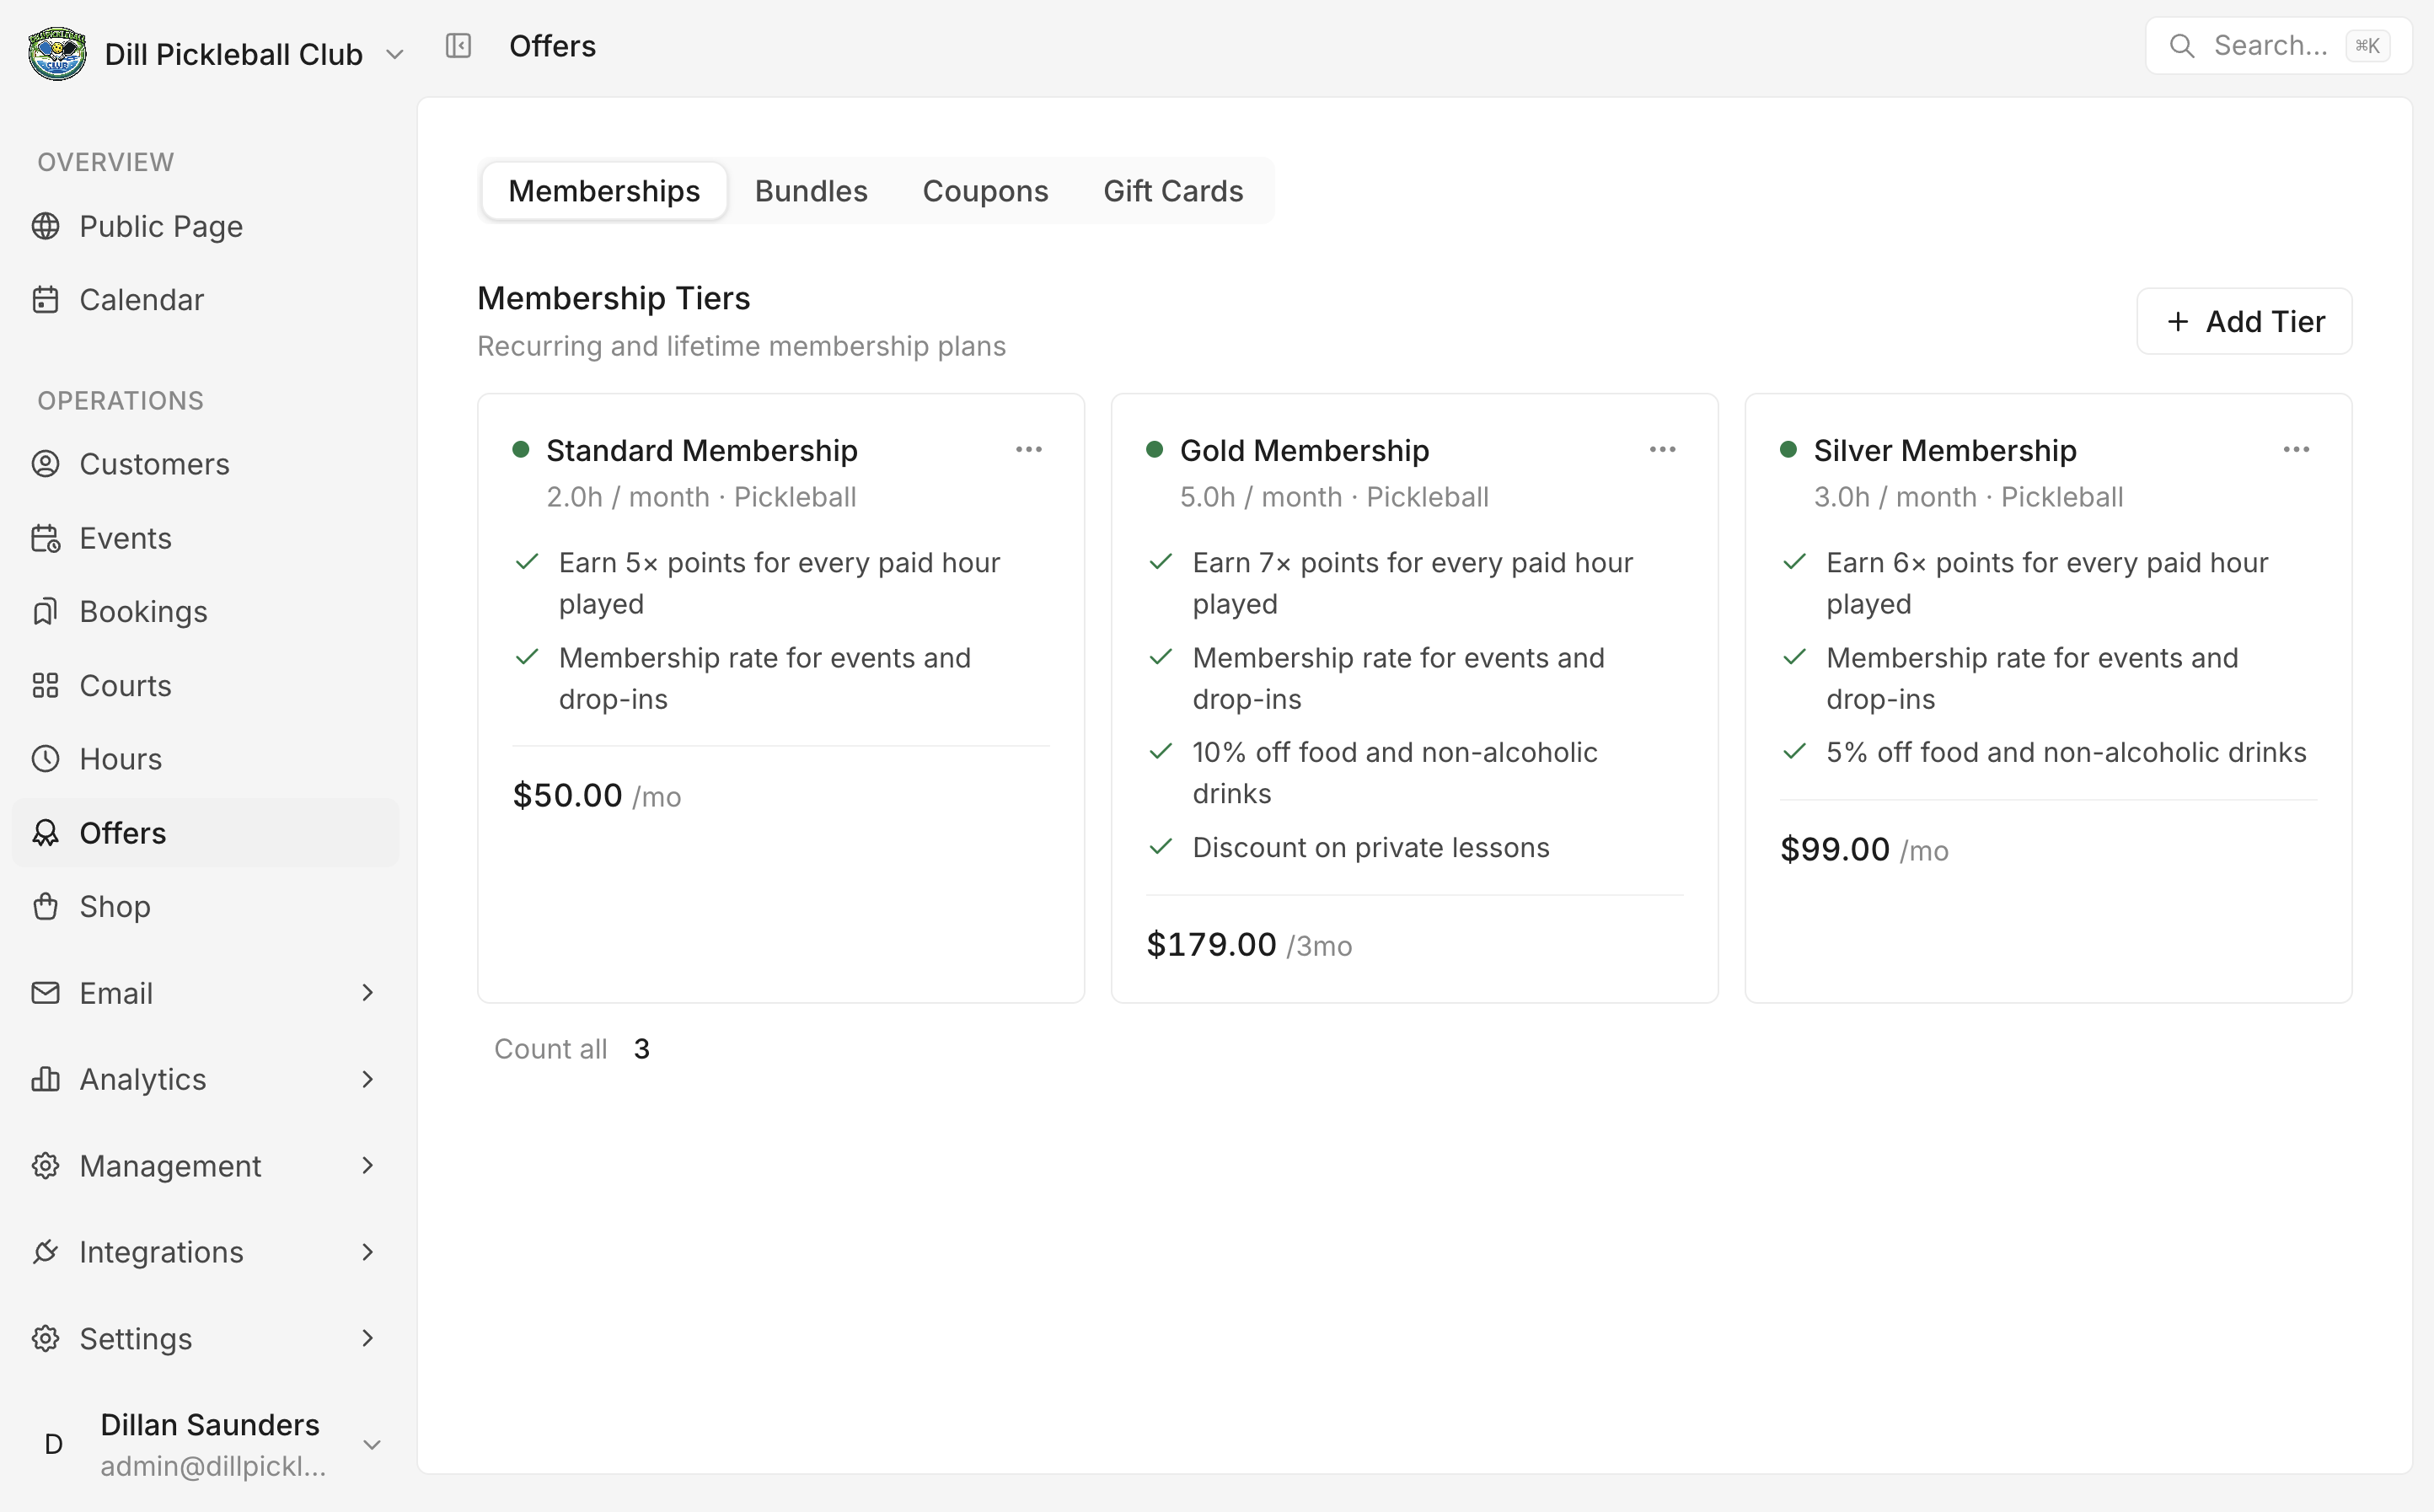This screenshot has height=1512, width=2434.
Task: Click '2.0h / month · Pickleball' text
Action: coord(701,497)
